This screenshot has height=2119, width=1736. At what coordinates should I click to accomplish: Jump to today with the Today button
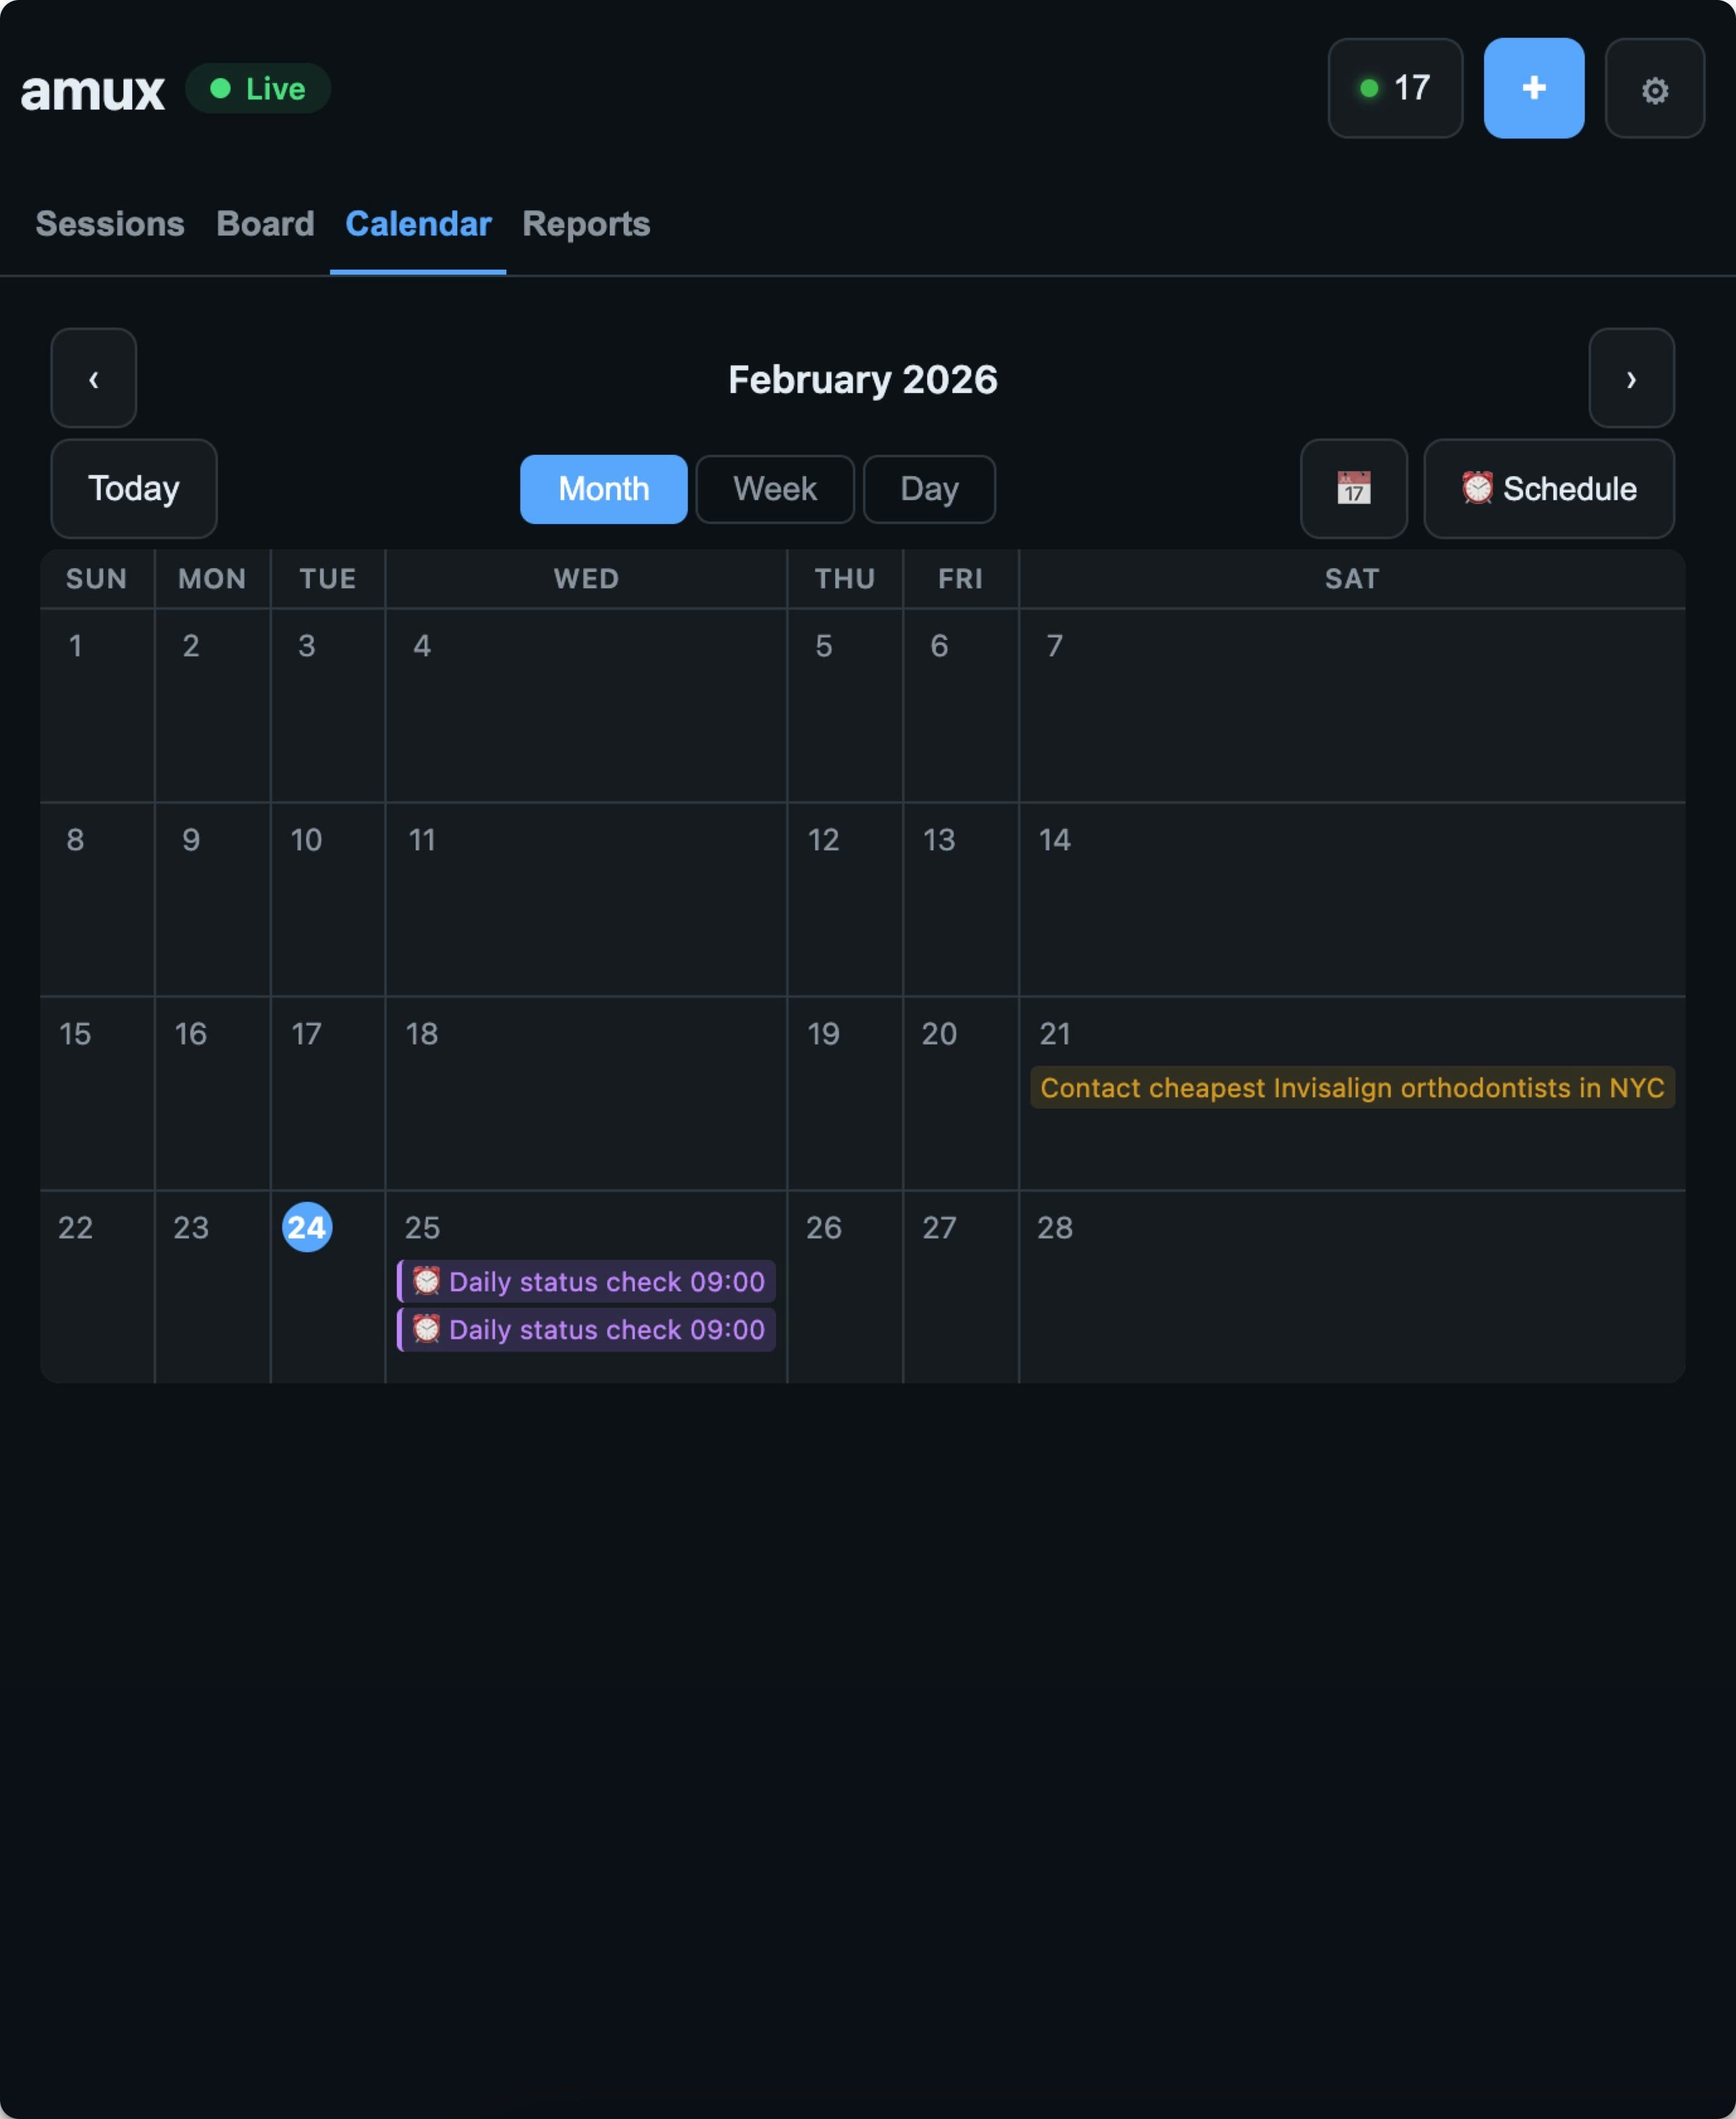133,489
